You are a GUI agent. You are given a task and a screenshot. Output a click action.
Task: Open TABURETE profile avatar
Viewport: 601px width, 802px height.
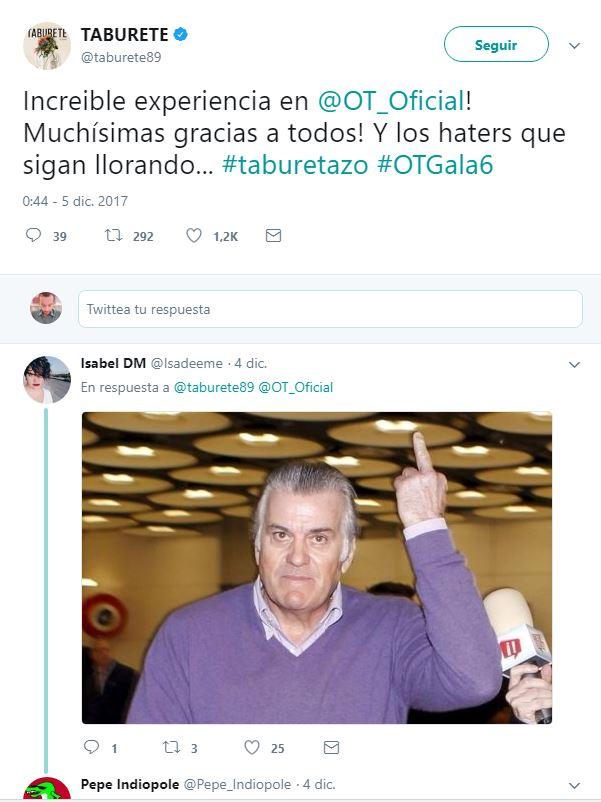47,46
